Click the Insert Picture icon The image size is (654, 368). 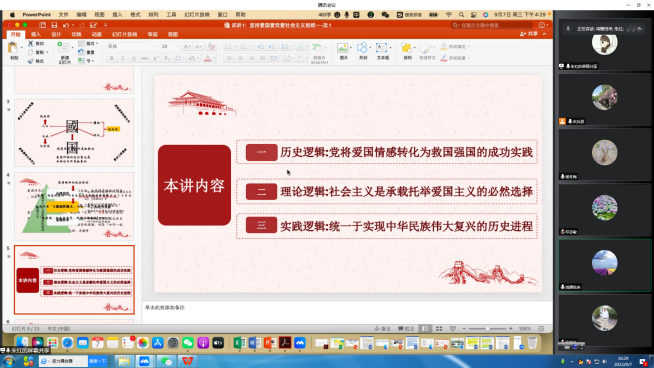coord(342,48)
